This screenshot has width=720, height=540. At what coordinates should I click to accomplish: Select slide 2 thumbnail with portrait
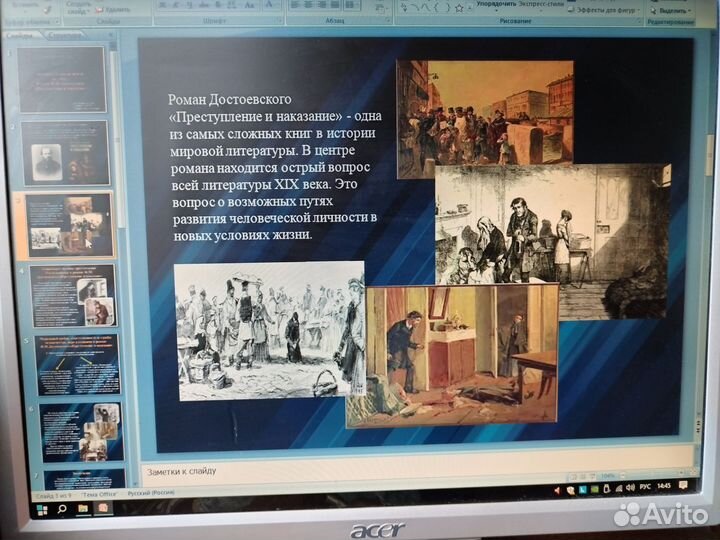(x=64, y=153)
